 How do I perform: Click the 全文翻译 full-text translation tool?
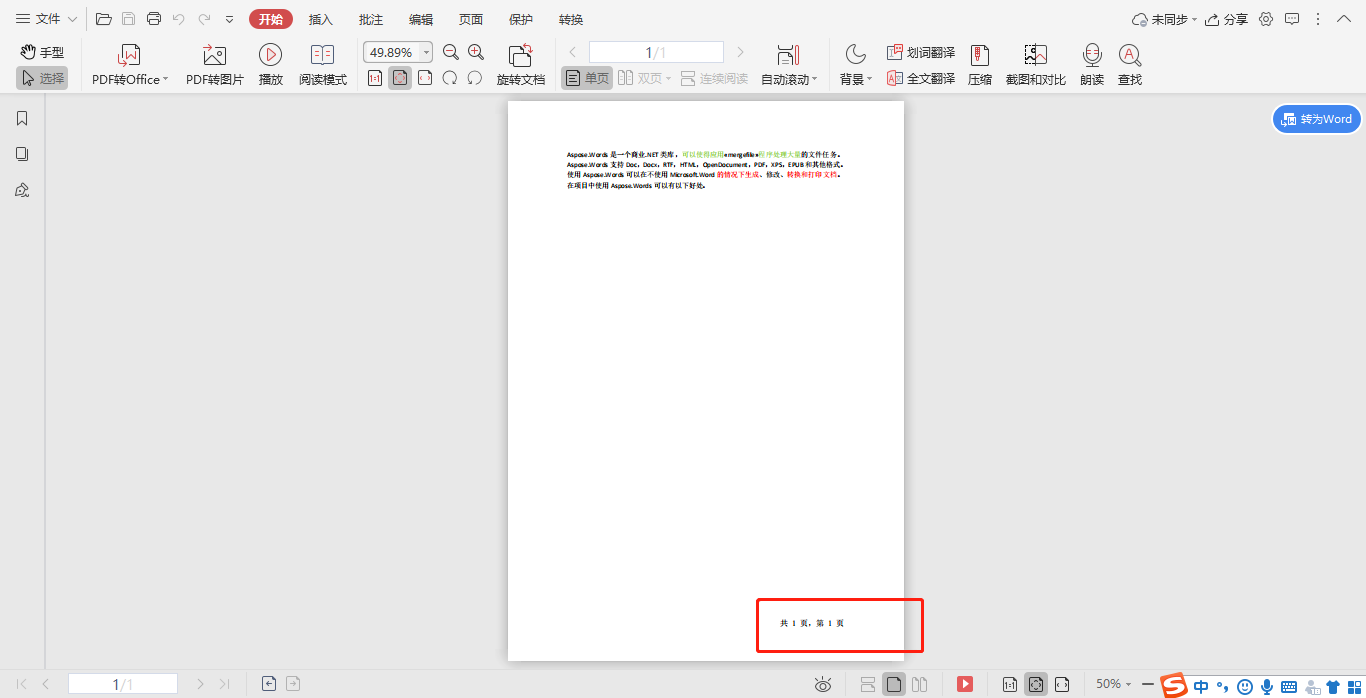(921, 78)
